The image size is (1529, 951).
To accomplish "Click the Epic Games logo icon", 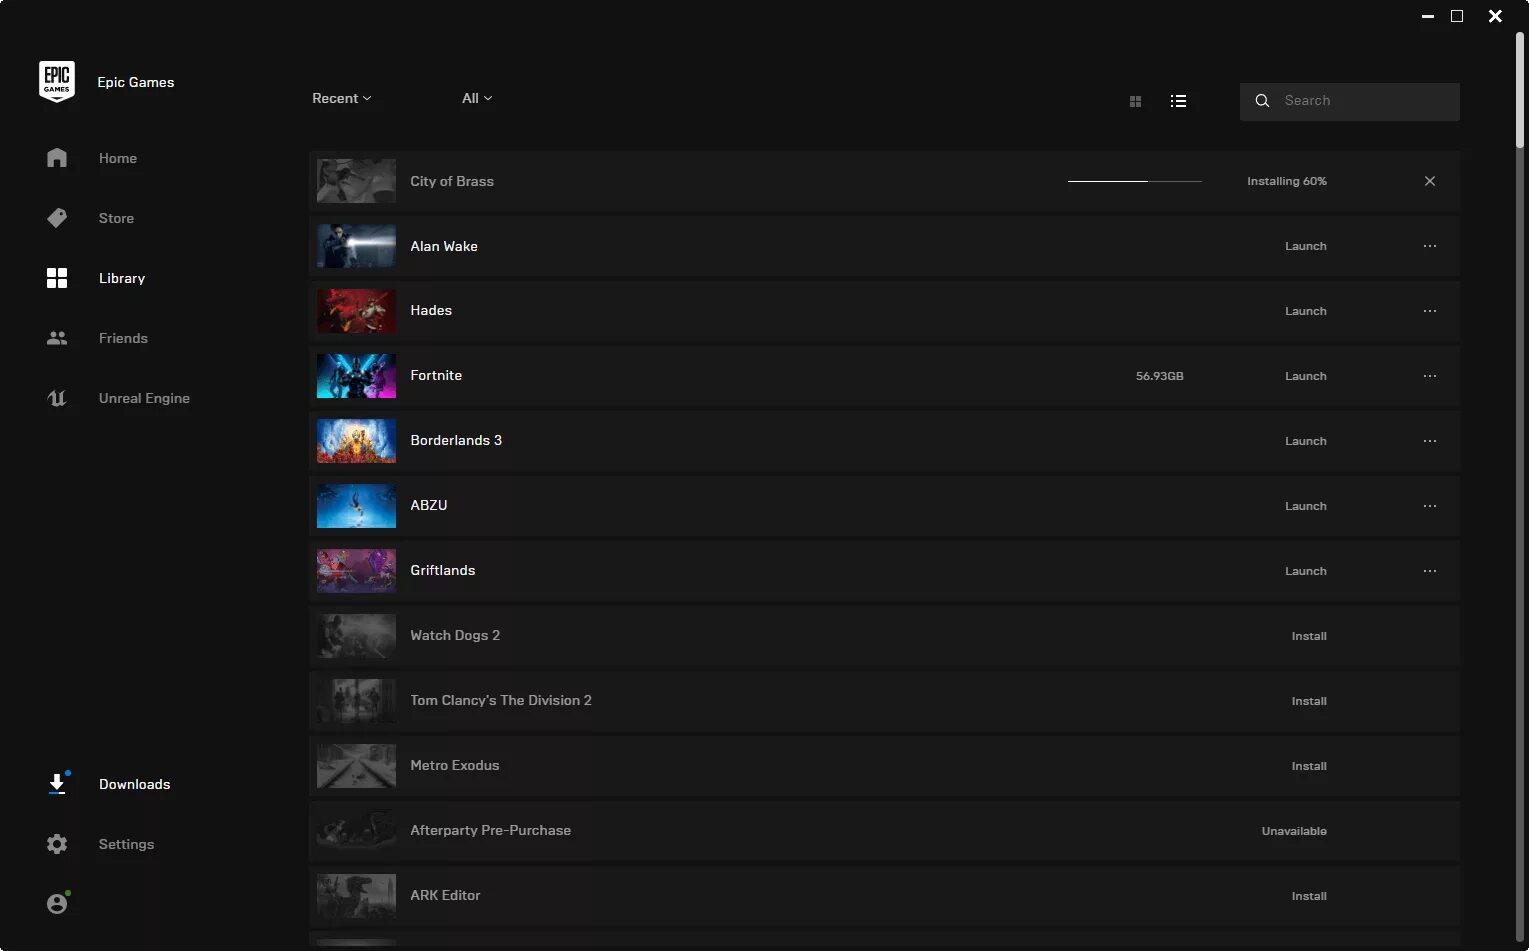I will pyautogui.click(x=57, y=82).
